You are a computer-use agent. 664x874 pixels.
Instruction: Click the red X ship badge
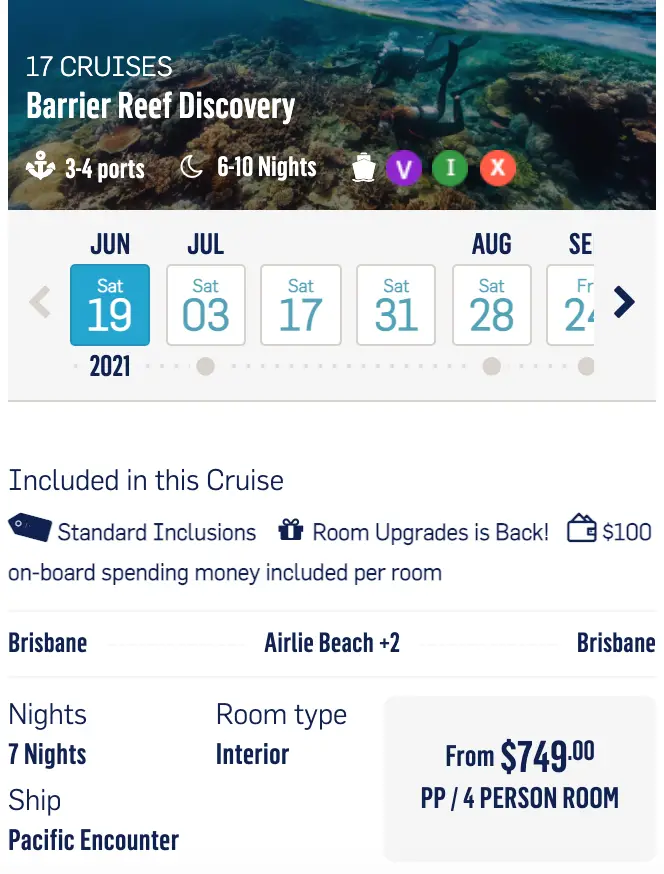point(497,168)
